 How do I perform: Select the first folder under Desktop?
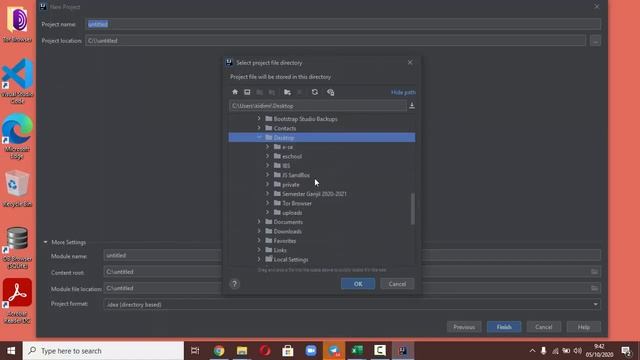[287, 147]
